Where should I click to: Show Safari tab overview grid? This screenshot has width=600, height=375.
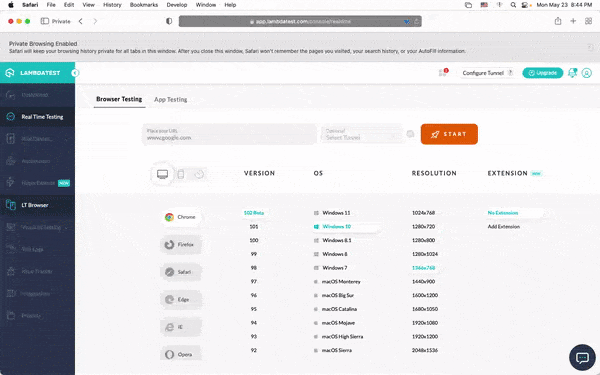(x=589, y=21)
